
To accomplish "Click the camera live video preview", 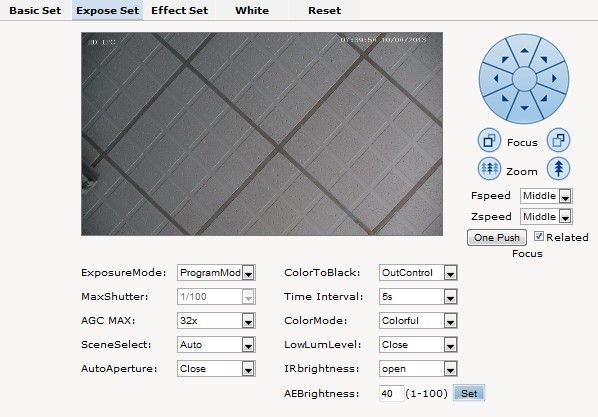I will coord(262,134).
